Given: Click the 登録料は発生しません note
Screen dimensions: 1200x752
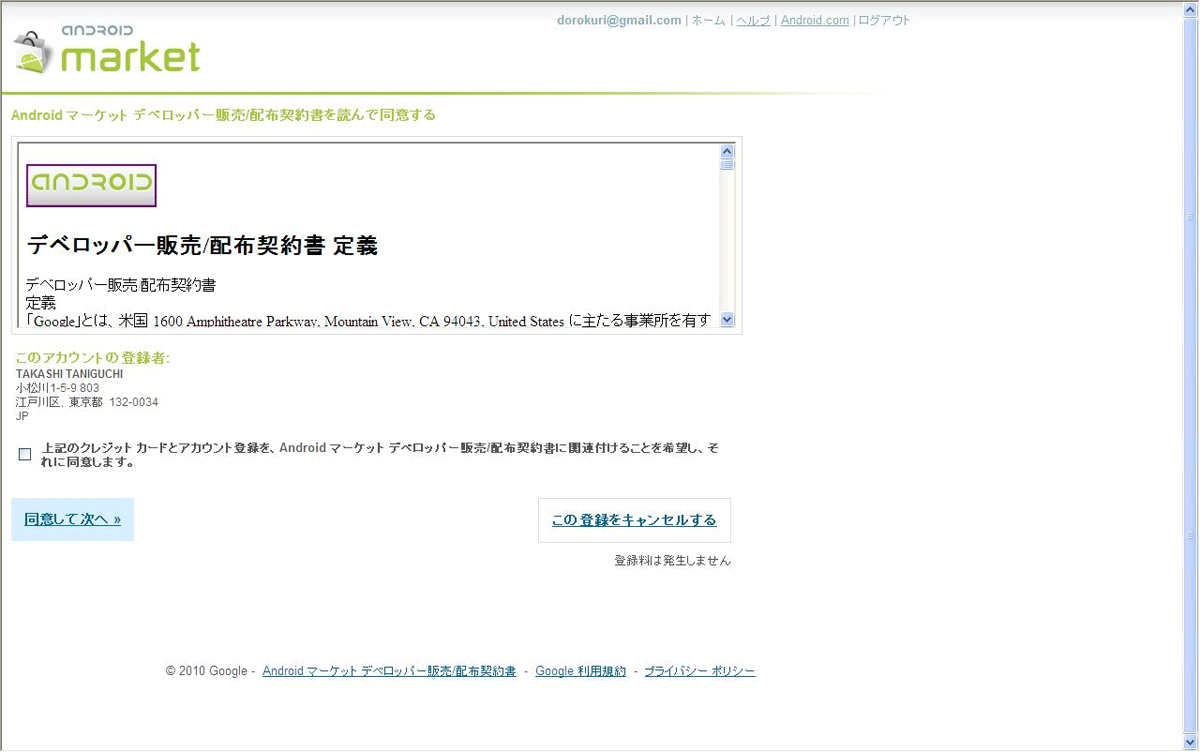Looking at the screenshot, I should [x=672, y=561].
